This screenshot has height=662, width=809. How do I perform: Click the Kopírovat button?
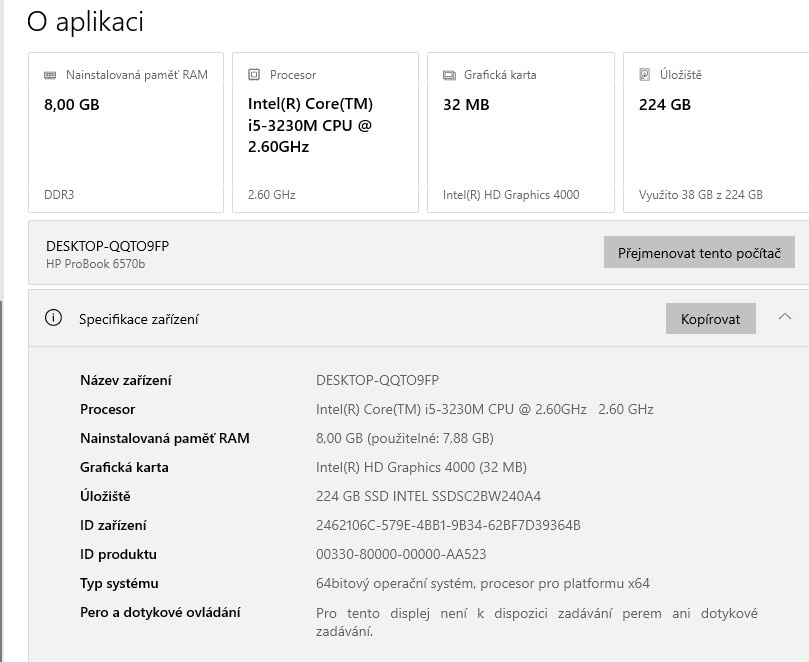(x=710, y=318)
